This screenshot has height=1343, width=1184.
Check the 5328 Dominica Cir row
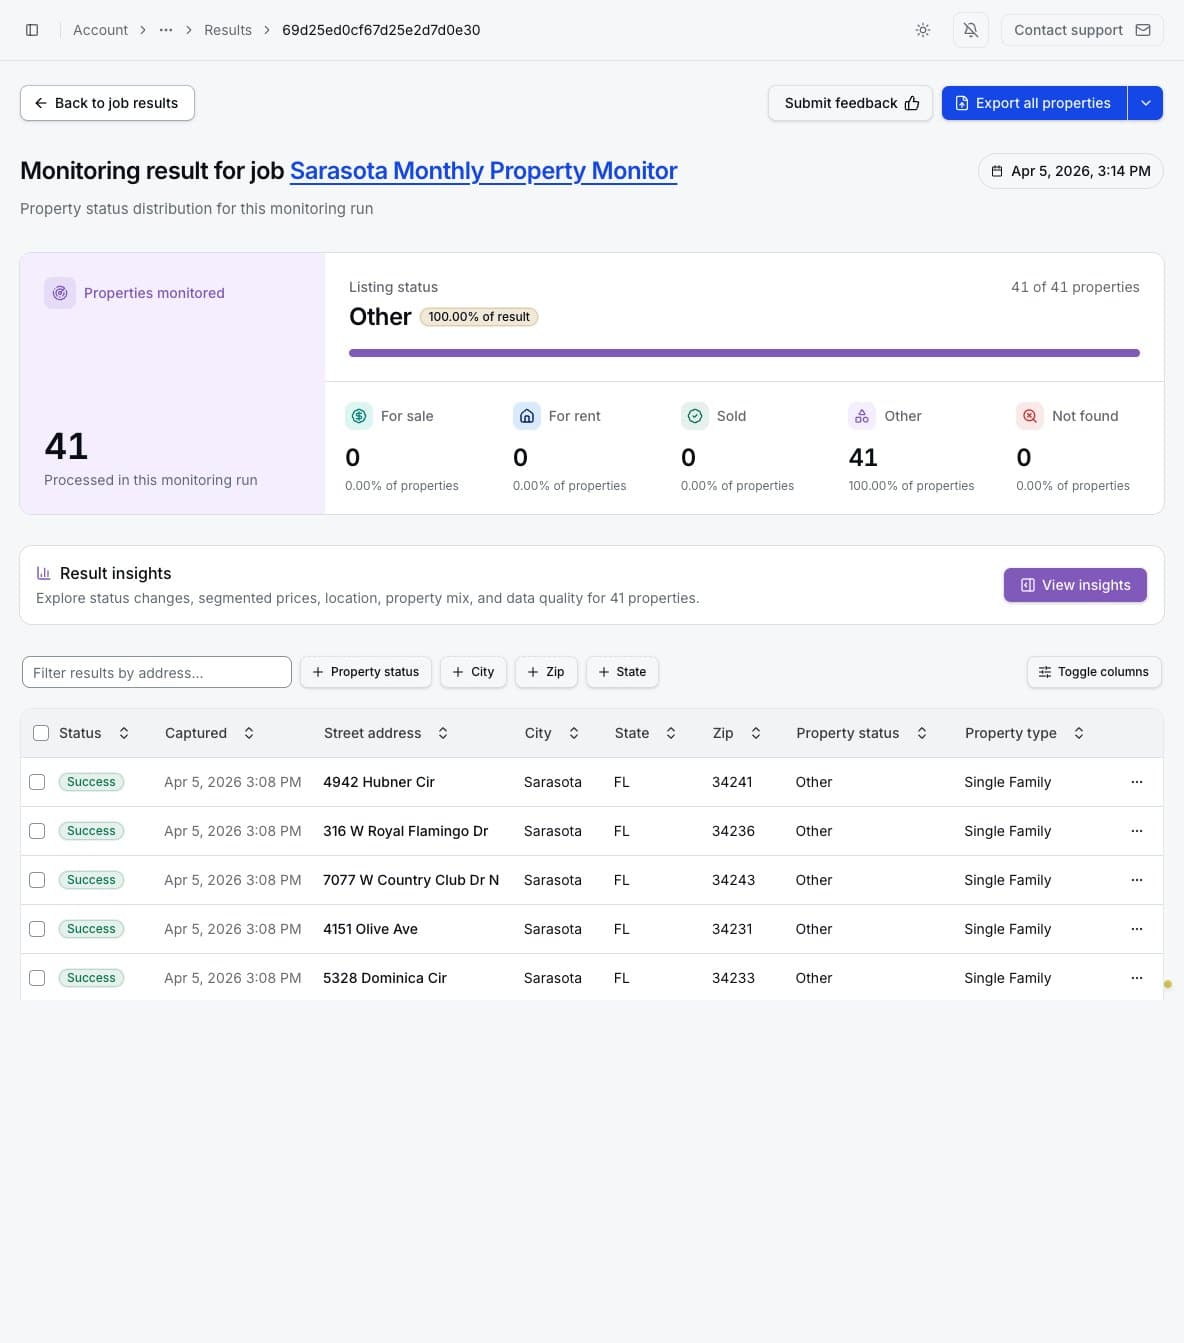(x=37, y=978)
